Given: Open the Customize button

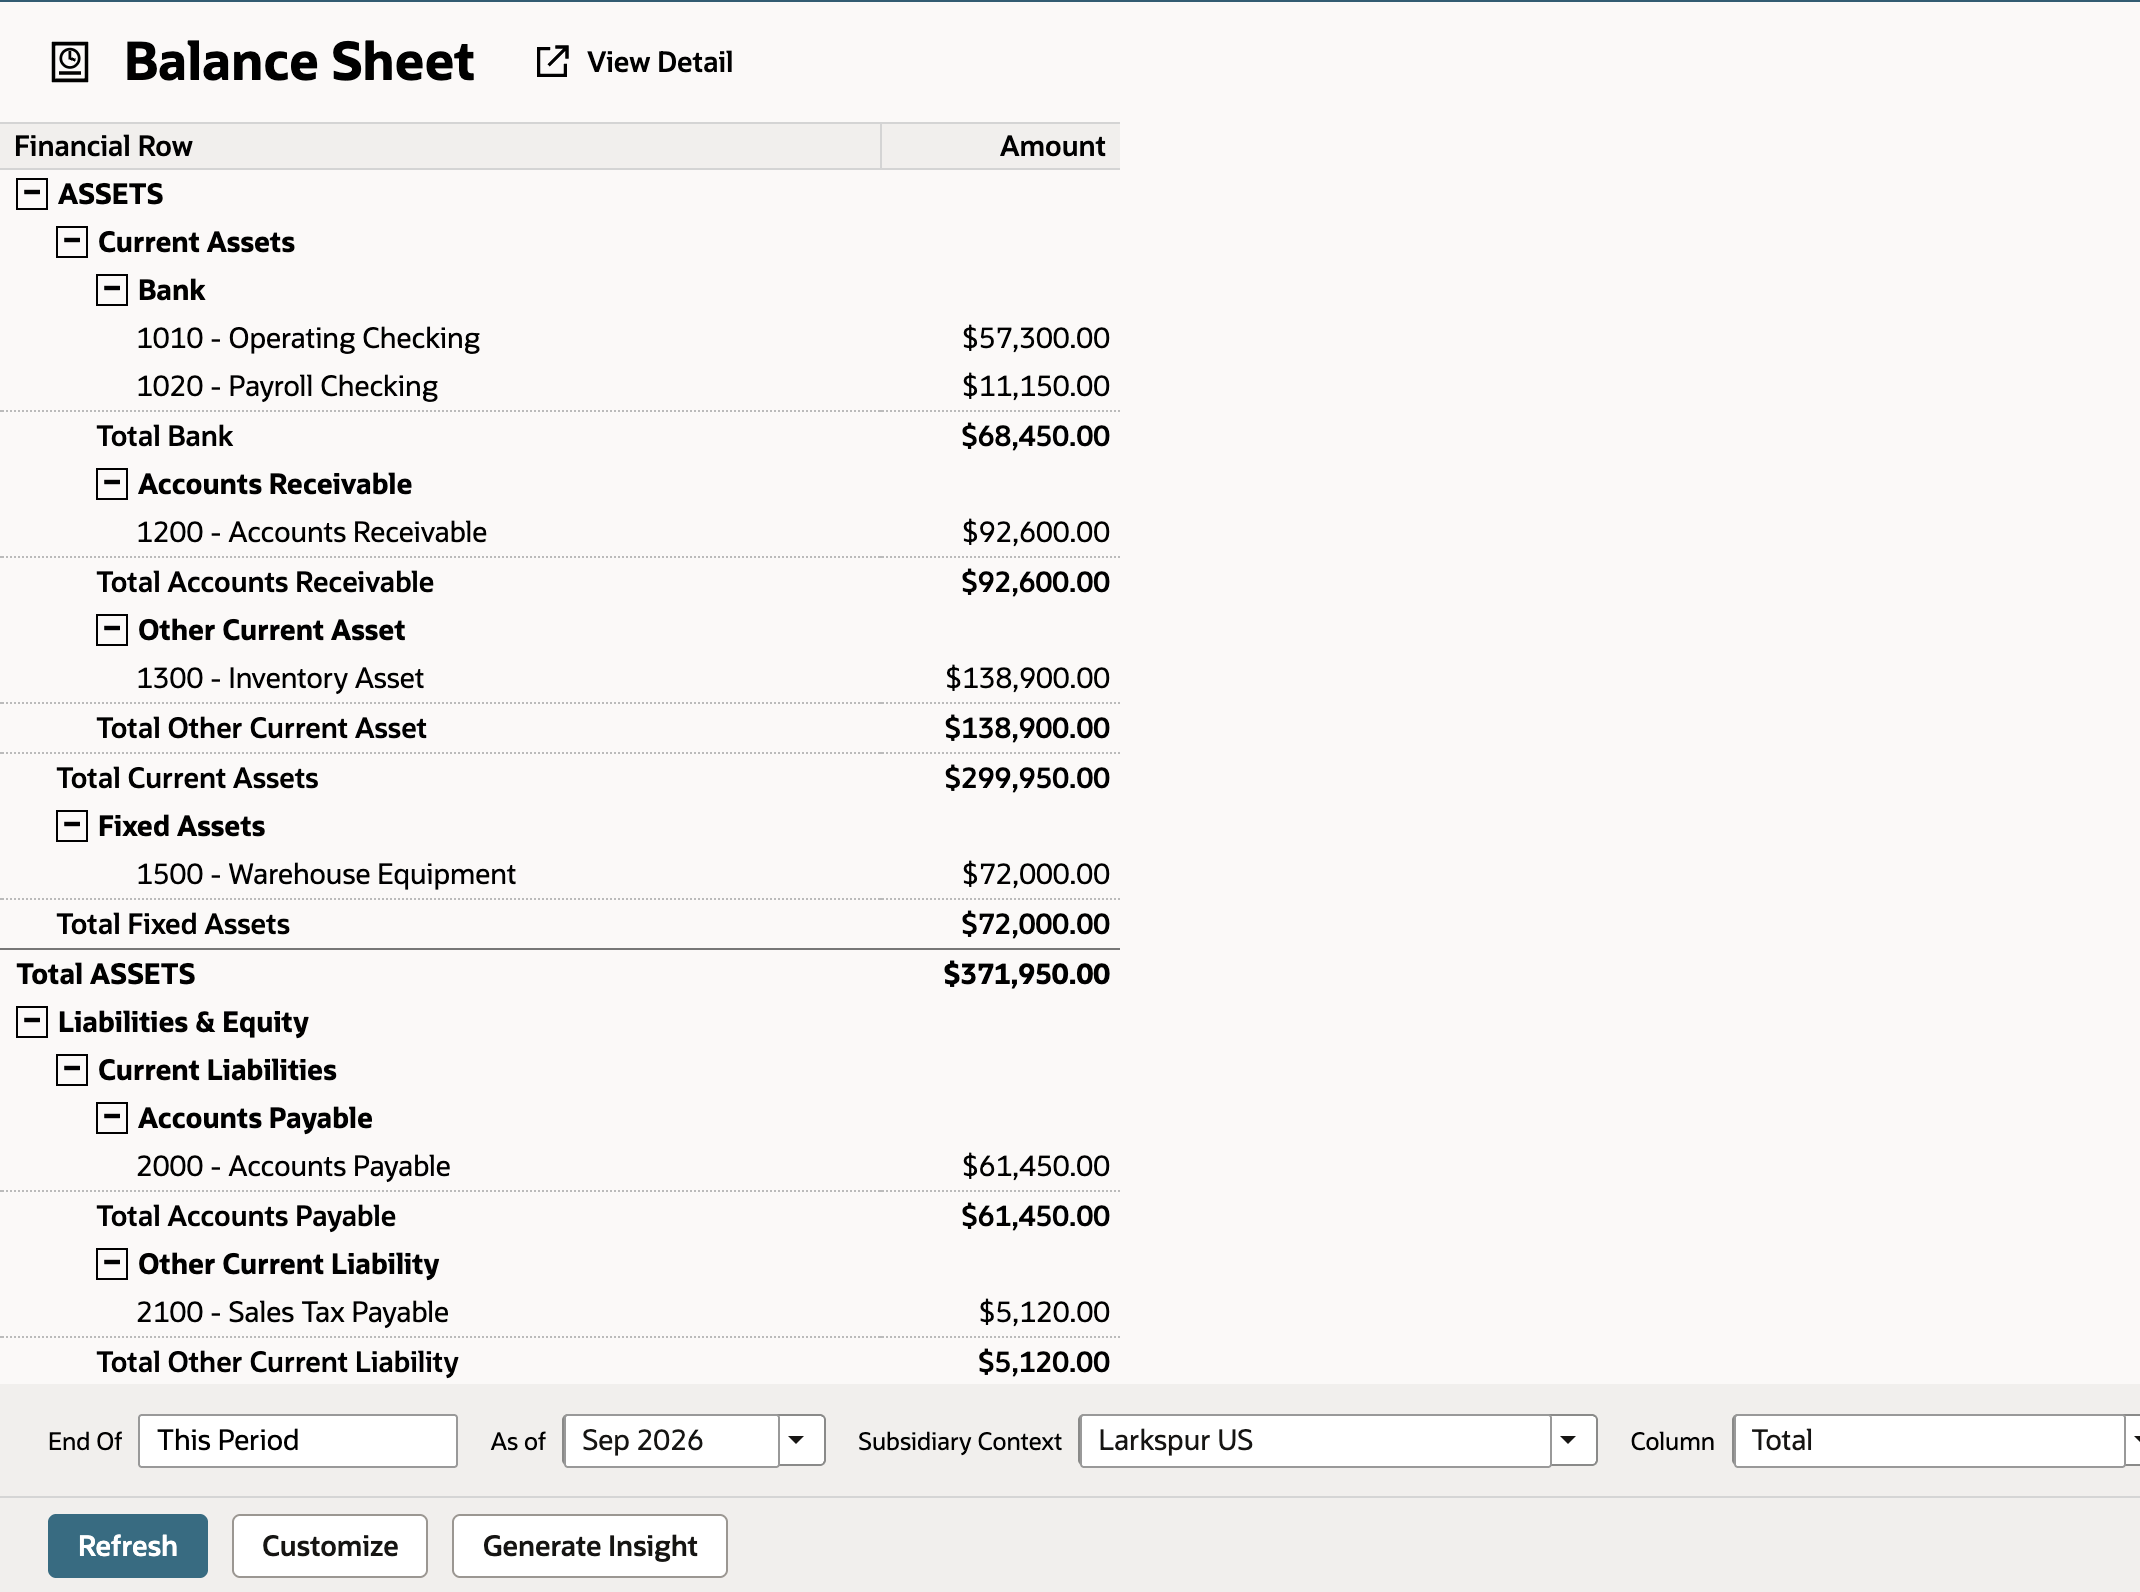Looking at the screenshot, I should click(x=330, y=1546).
